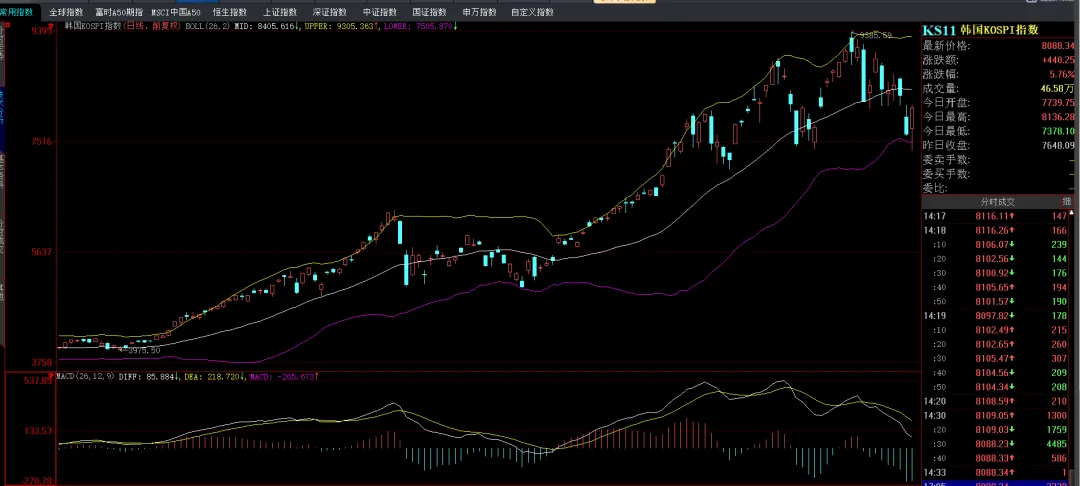The width and height of the screenshot is (1080, 486).
Task: Open the MSCI中国A50 tab
Action: point(176,12)
